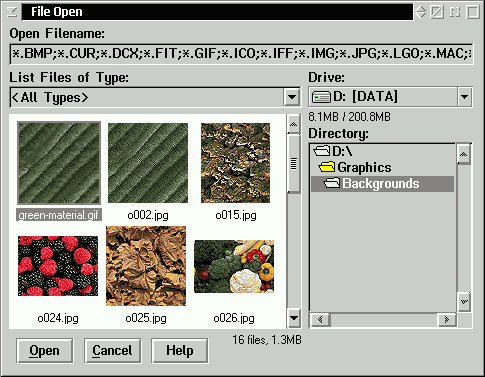
Task: Click directory list right scroll arrow
Action: 447,320
